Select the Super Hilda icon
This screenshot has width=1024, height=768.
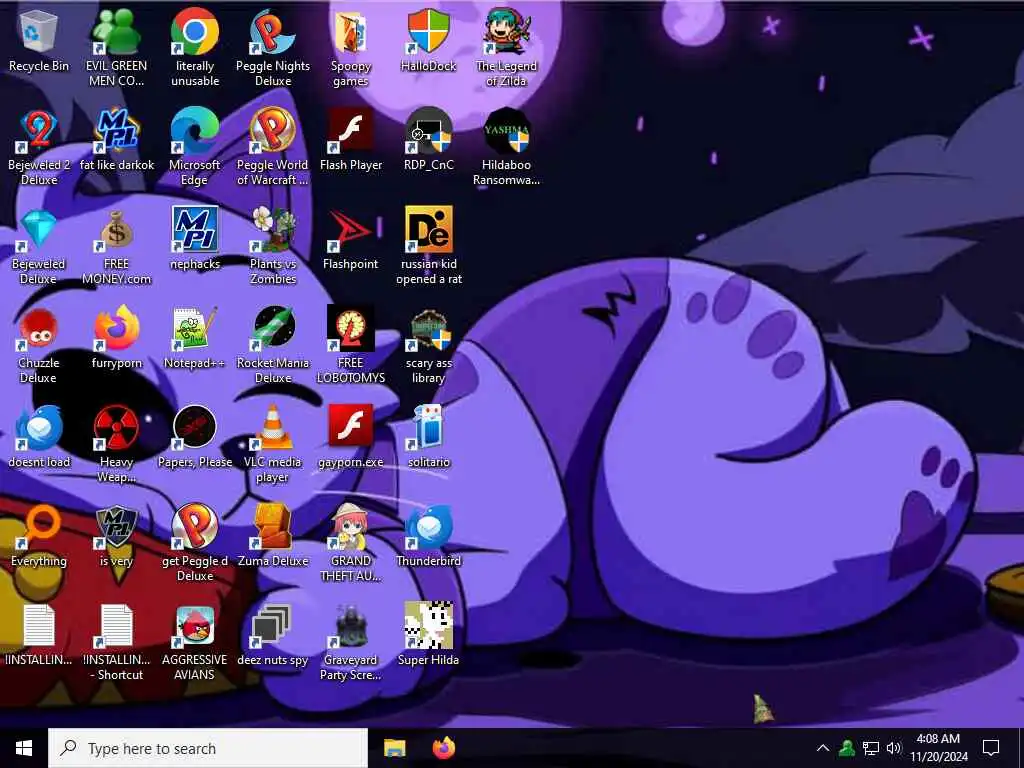coord(428,626)
